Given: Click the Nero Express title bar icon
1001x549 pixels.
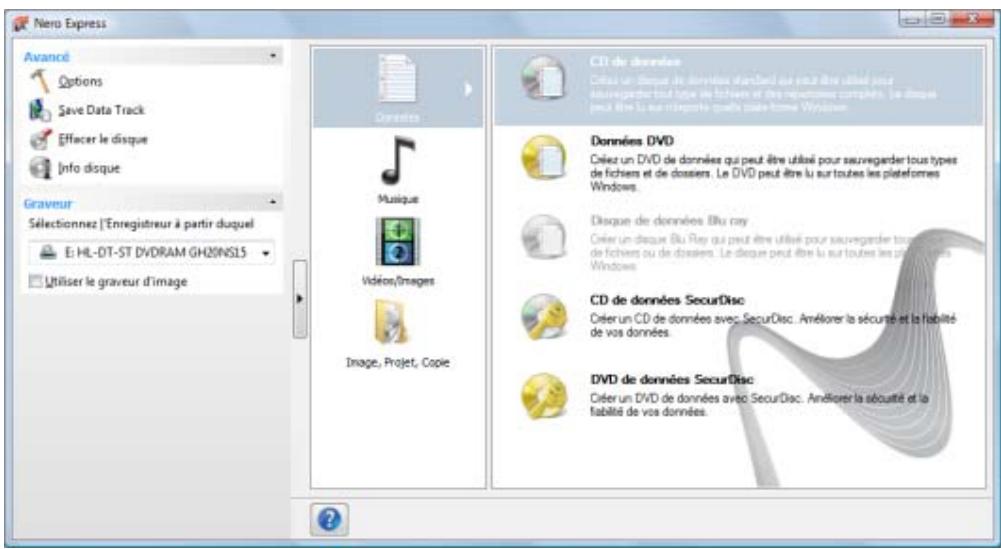Looking at the screenshot, I should pos(20,24).
